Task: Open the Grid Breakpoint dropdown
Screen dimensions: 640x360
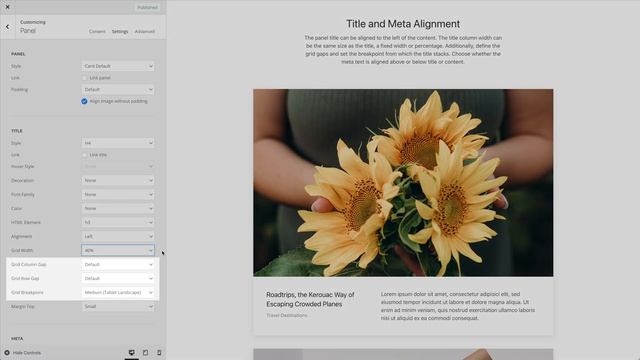Action: (118, 293)
